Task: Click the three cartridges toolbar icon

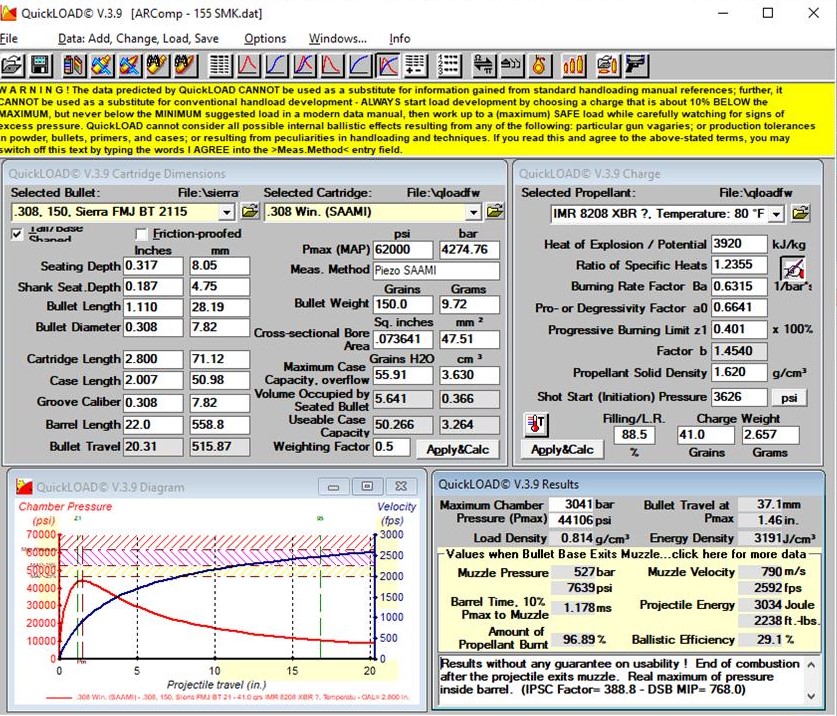Action: [573, 65]
